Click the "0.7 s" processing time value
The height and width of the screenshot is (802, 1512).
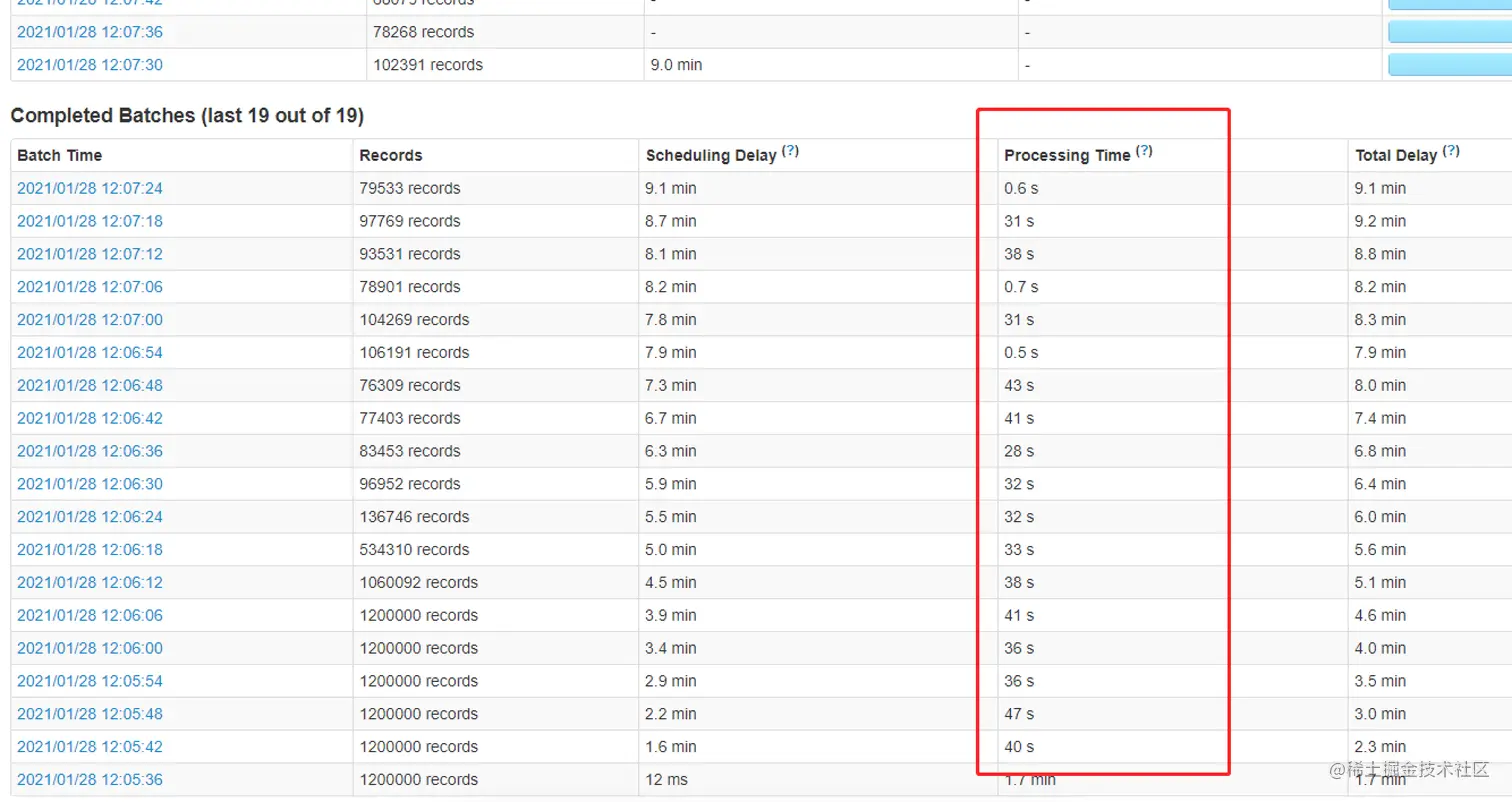click(x=1021, y=287)
